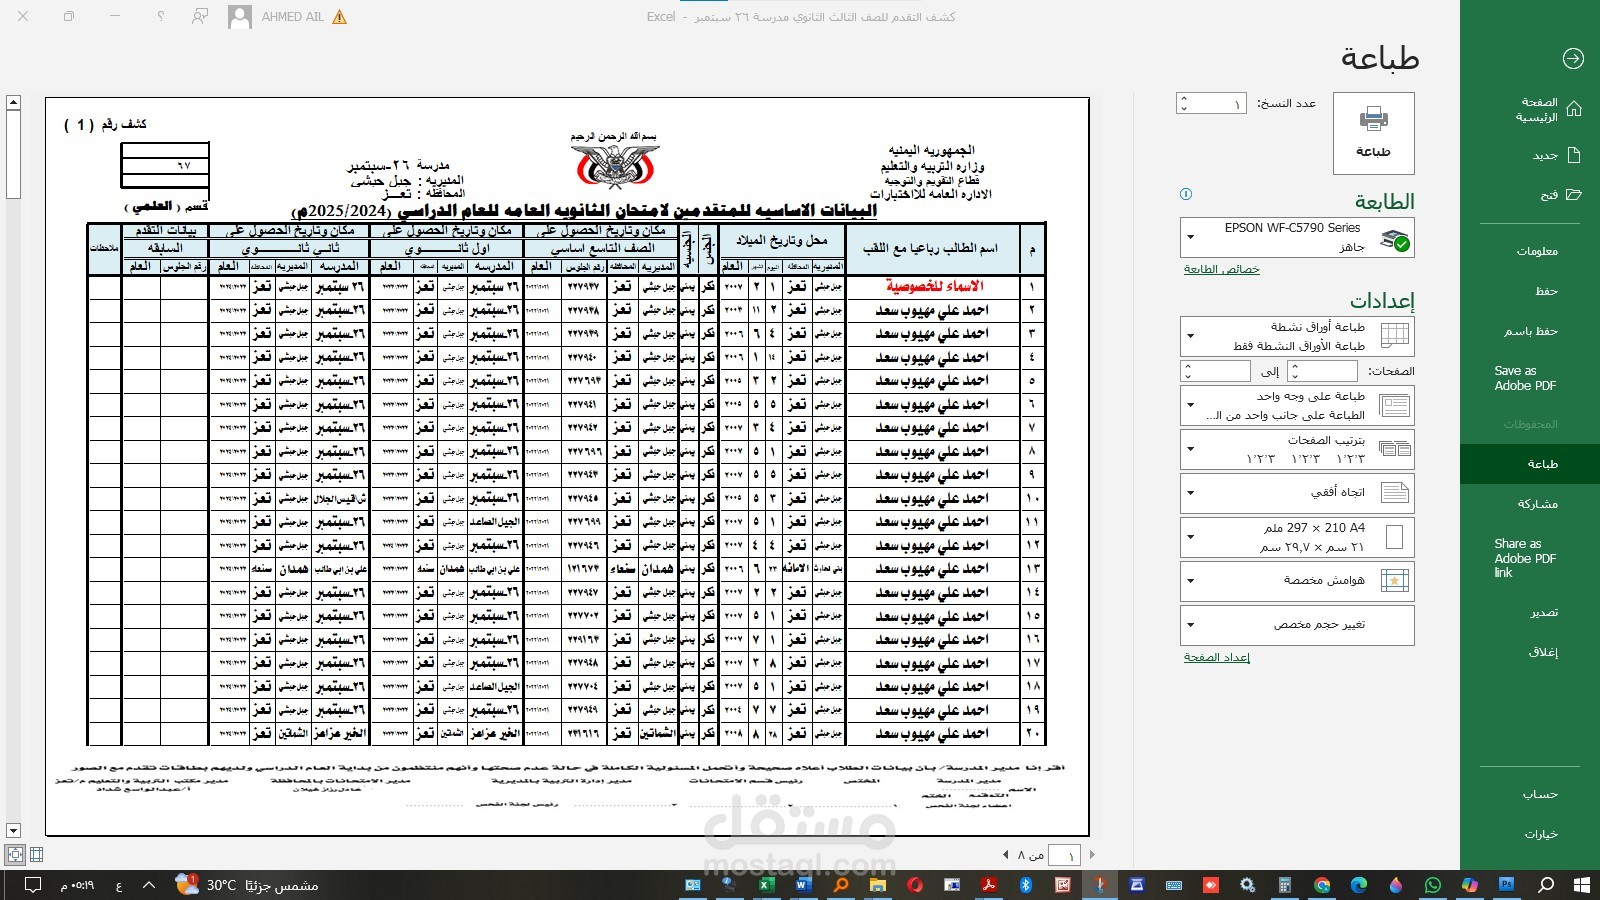
Task: Click the feedback person icon in title bar
Action: point(201,17)
